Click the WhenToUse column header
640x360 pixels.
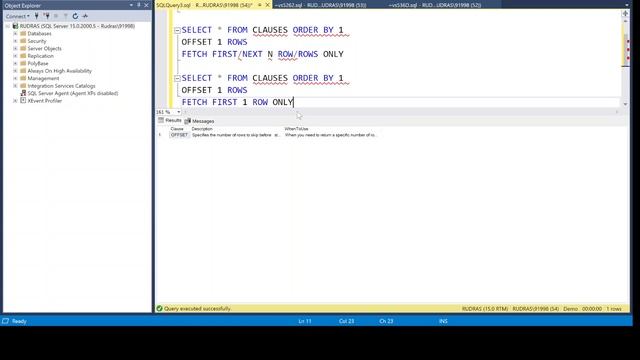click(x=296, y=129)
